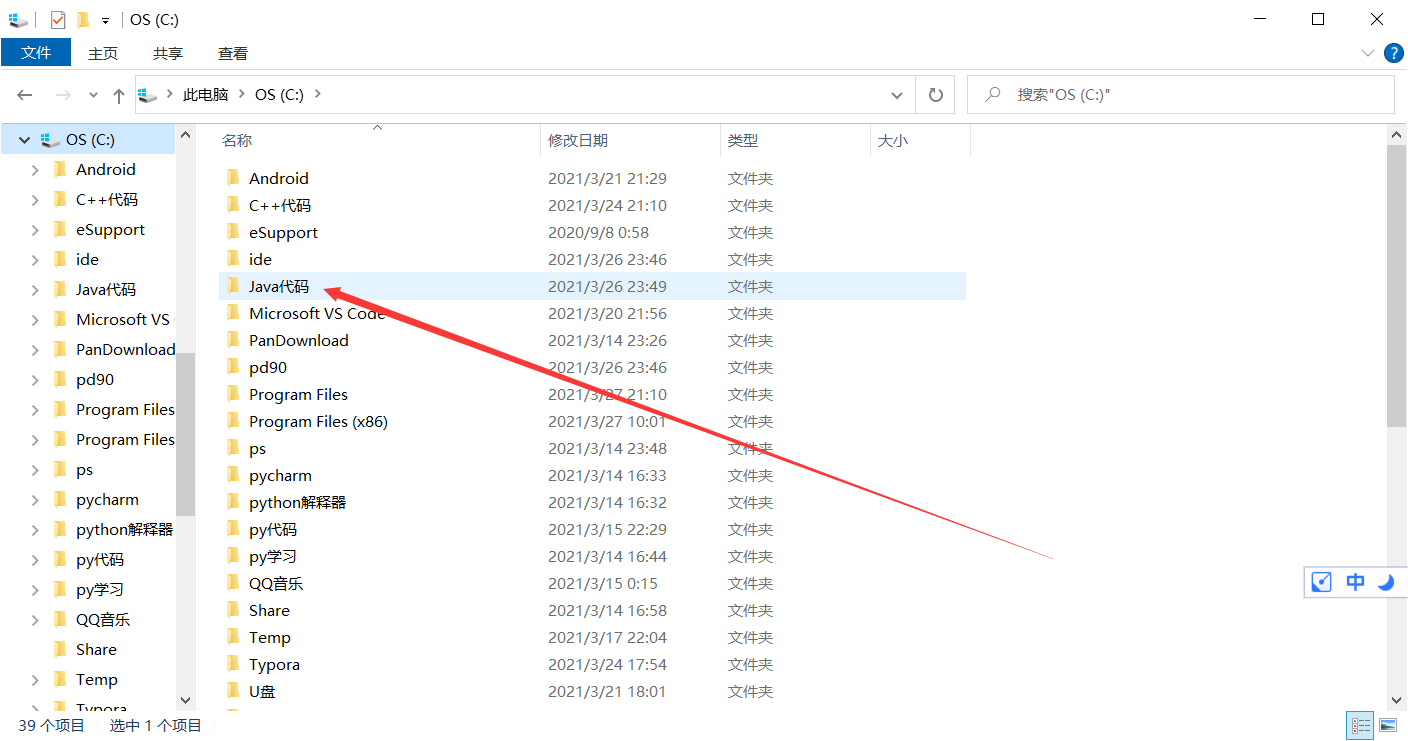
Task: Open the blue Help question icon
Action: coord(1393,53)
